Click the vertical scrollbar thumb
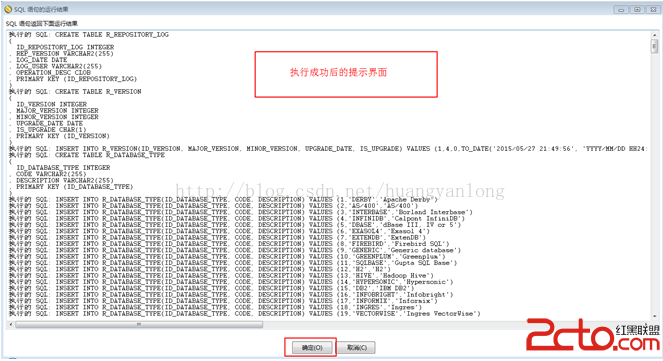This screenshot has height=361, width=663. [x=655, y=46]
